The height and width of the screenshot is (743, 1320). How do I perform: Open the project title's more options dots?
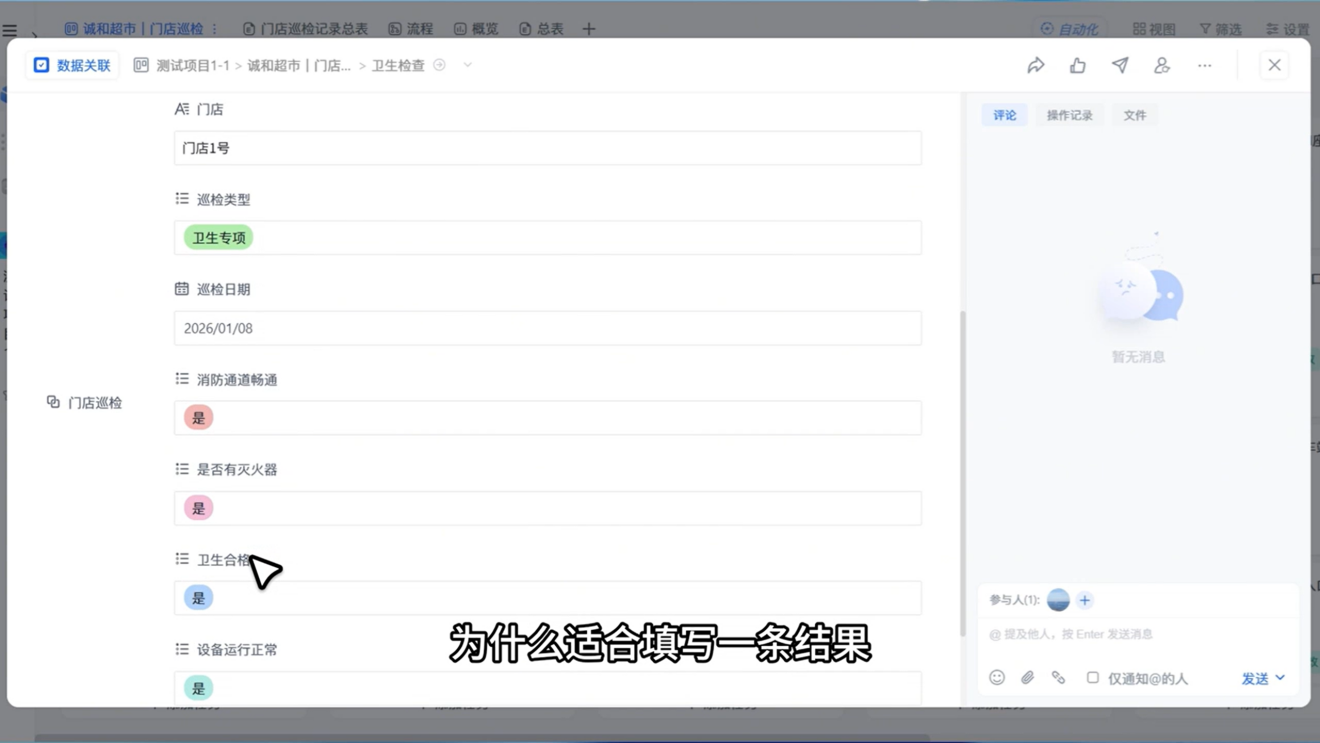(215, 29)
